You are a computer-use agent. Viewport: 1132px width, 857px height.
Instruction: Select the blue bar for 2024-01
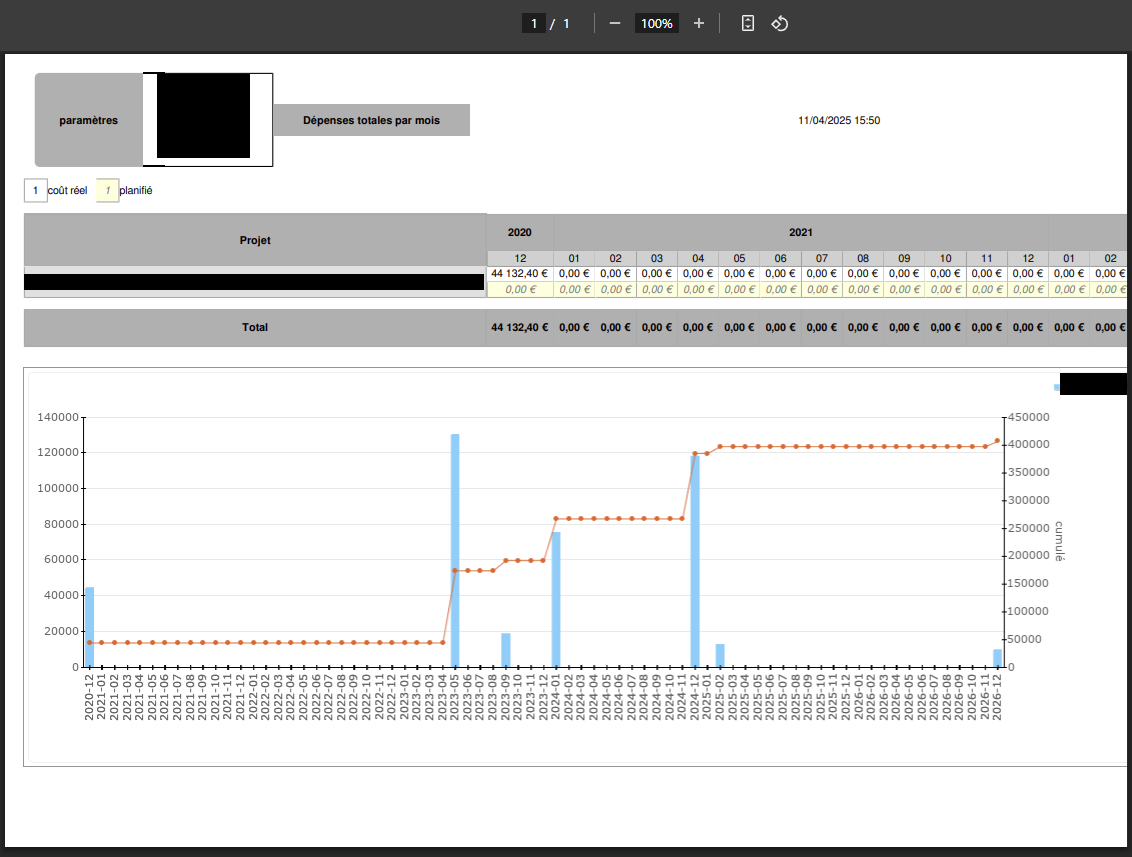click(x=556, y=600)
